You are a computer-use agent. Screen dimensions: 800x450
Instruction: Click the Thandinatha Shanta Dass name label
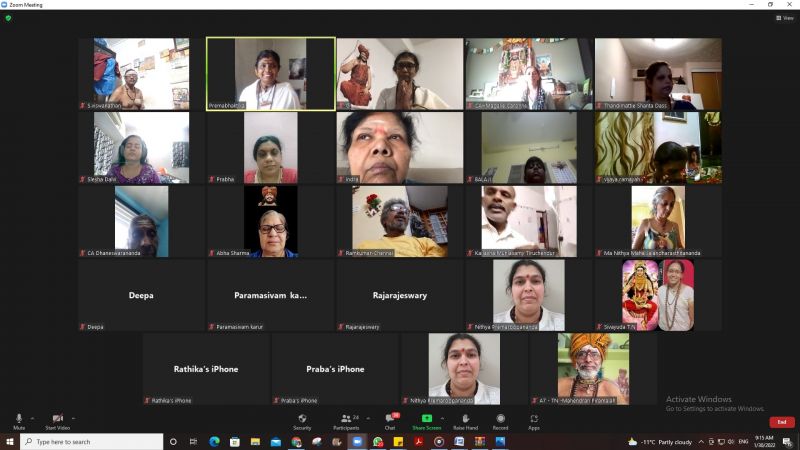coord(635,106)
